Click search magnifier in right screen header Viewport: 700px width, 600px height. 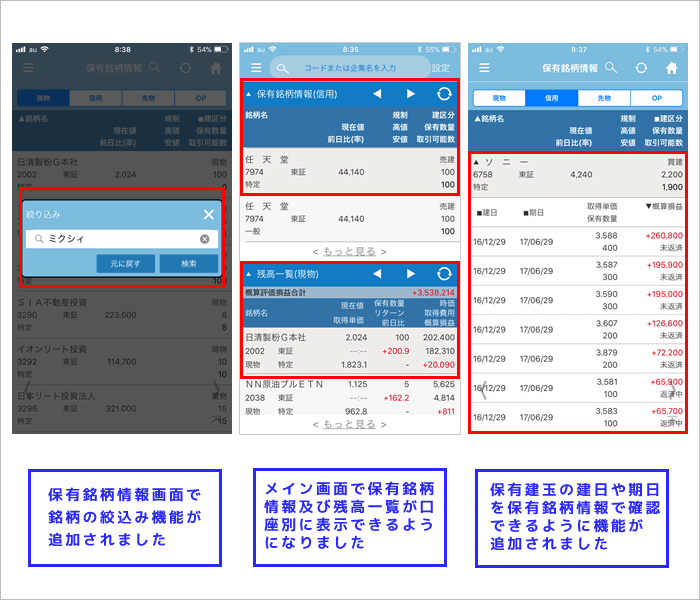point(611,67)
